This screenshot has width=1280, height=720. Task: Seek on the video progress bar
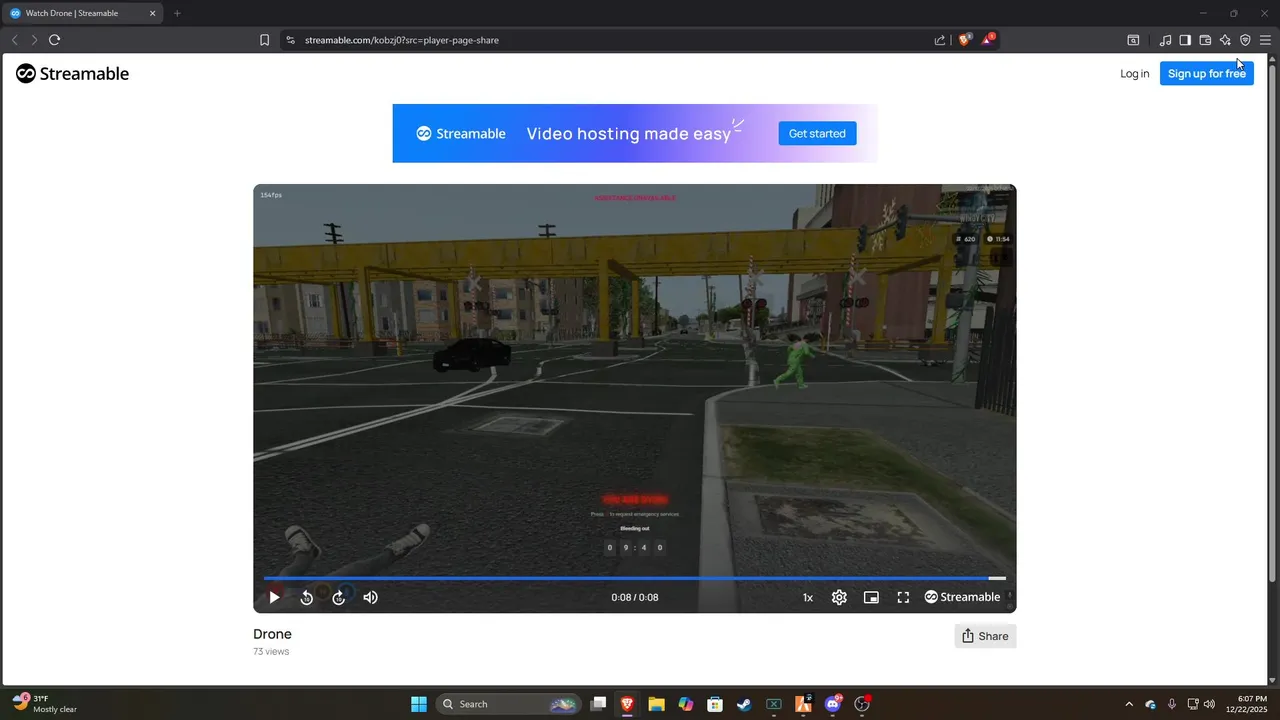(635, 578)
